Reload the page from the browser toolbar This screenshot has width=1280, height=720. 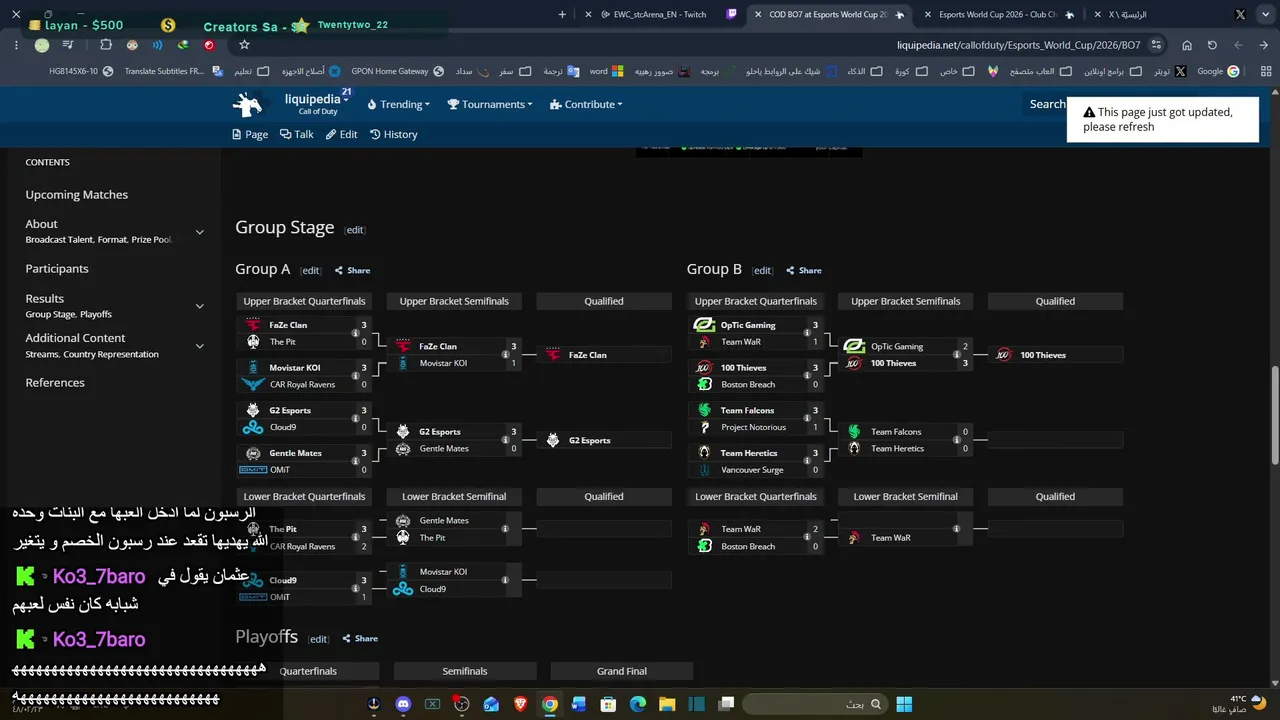pyautogui.click(x=1212, y=45)
